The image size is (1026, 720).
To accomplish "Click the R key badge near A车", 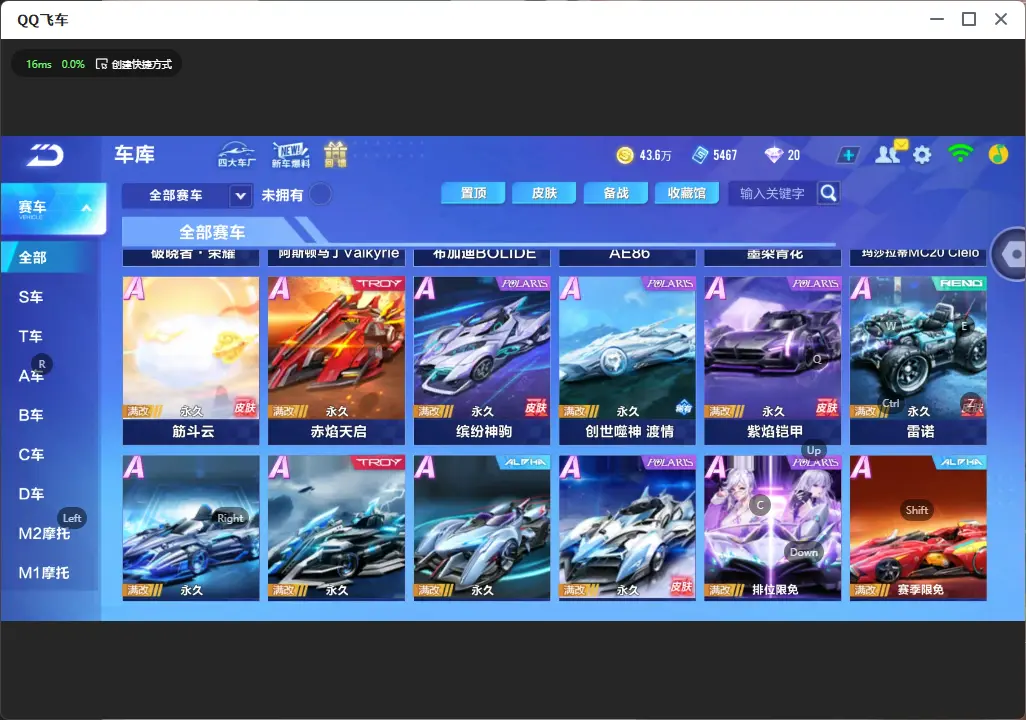I will point(42,364).
